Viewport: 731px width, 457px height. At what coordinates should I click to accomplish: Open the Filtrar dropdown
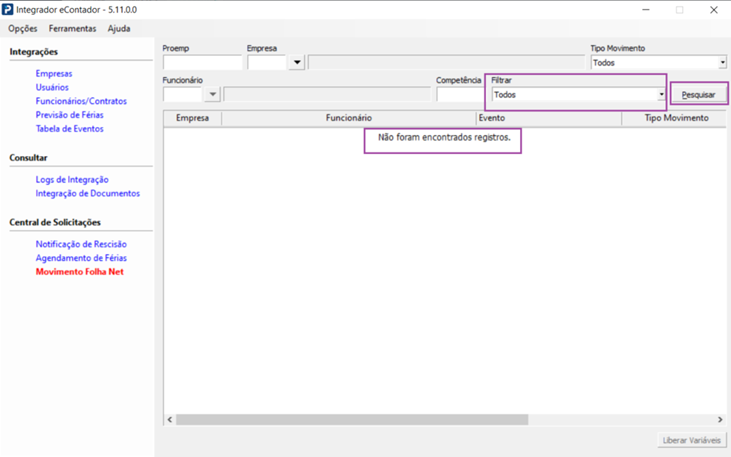[x=661, y=95]
